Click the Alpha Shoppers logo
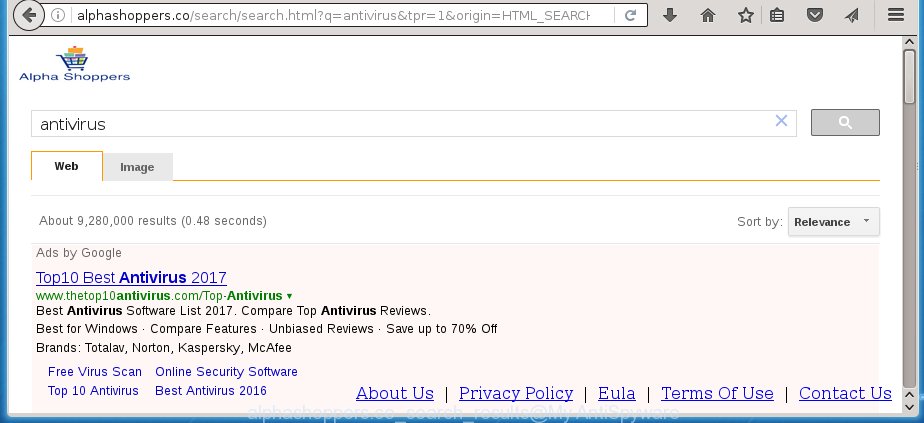This screenshot has height=423, width=924. [74, 64]
